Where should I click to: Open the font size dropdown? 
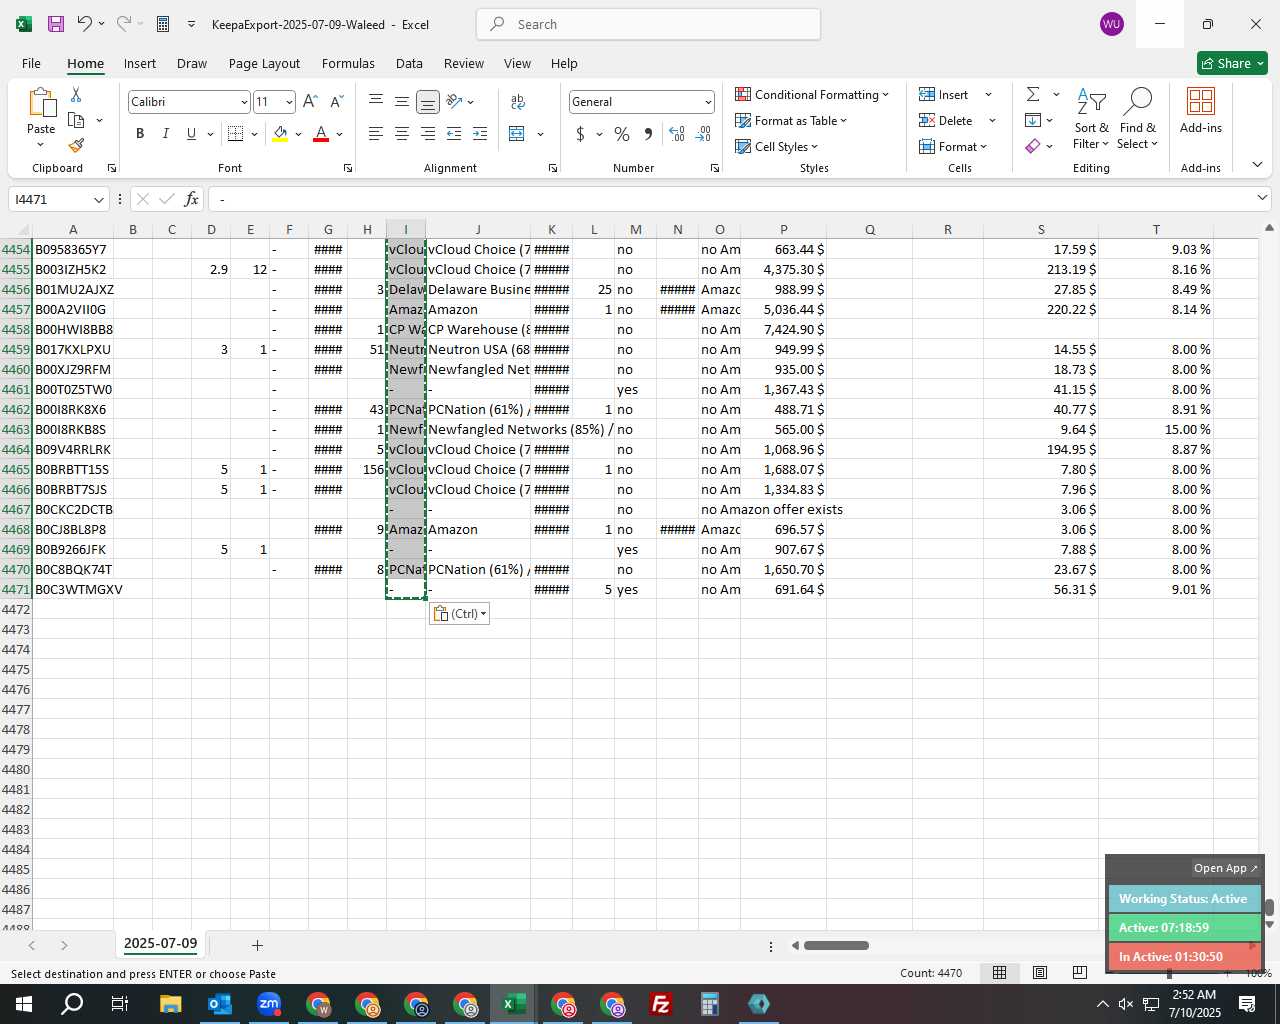[x=289, y=102]
